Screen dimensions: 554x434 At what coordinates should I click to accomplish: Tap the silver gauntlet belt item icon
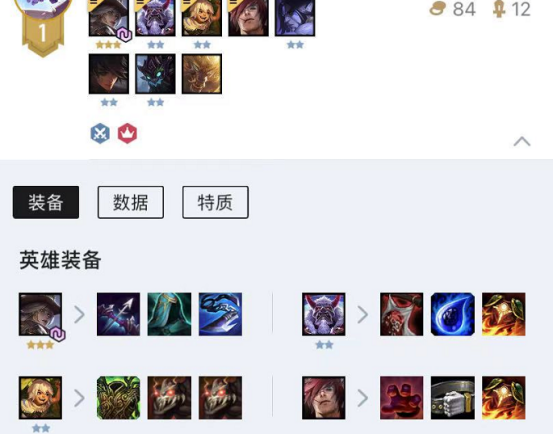(453, 398)
